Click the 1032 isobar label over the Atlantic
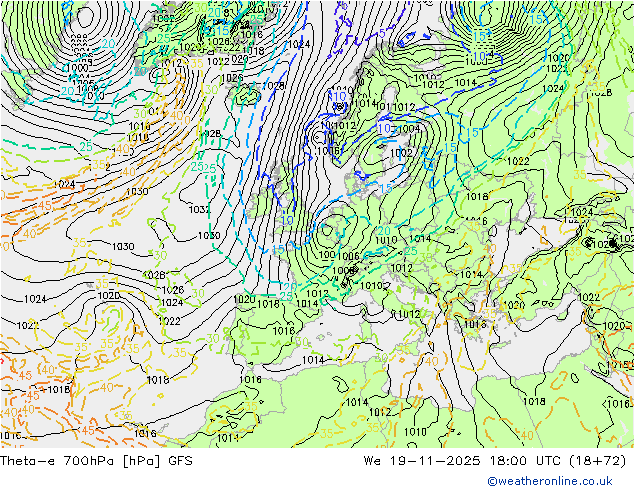 click(199, 209)
